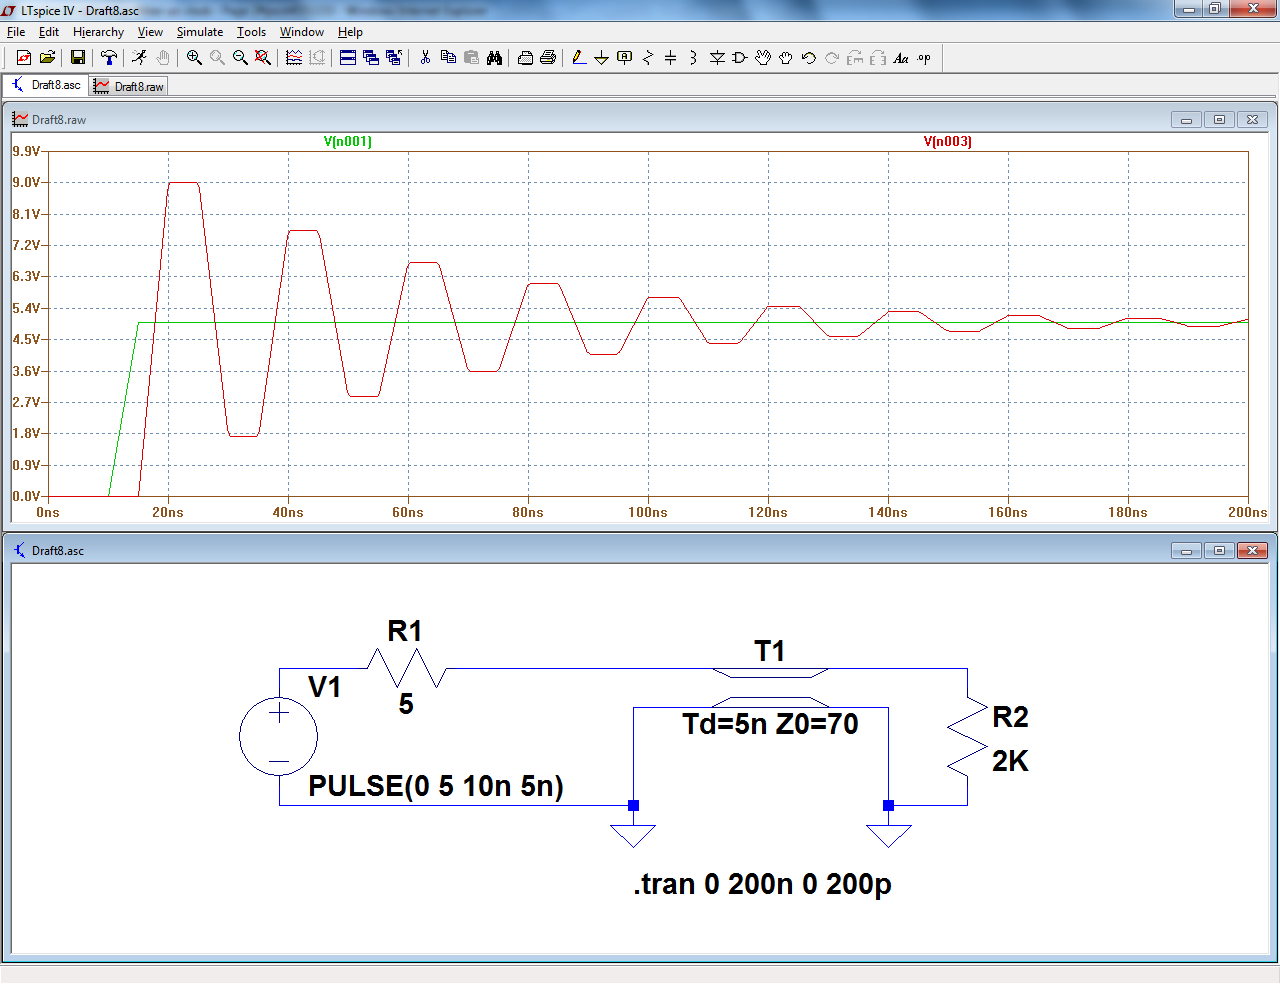Click the PULSE(0 5 10n 5n) source value

click(x=436, y=786)
